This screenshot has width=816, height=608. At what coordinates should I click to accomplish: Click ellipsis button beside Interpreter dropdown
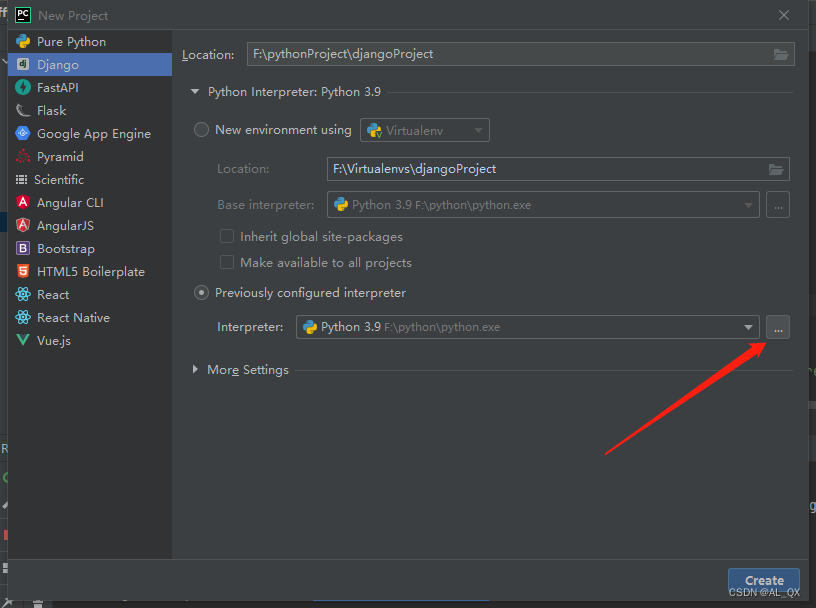(x=777, y=327)
